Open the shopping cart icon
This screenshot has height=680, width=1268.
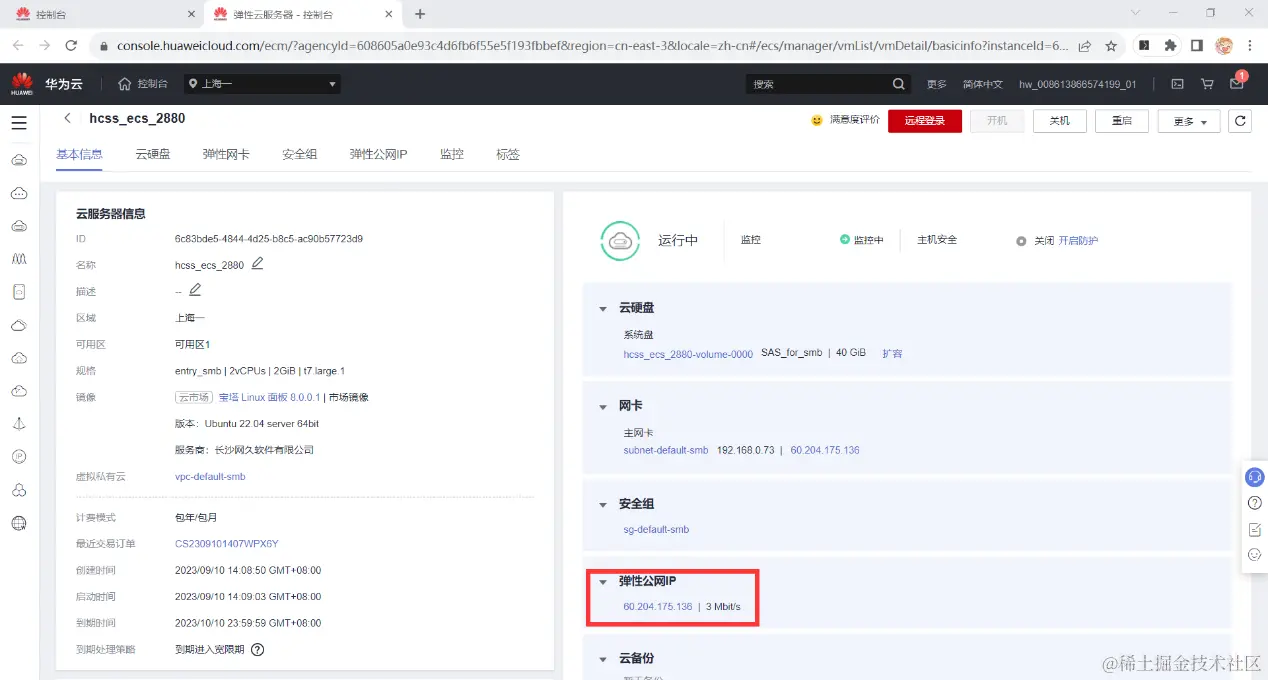point(1207,84)
